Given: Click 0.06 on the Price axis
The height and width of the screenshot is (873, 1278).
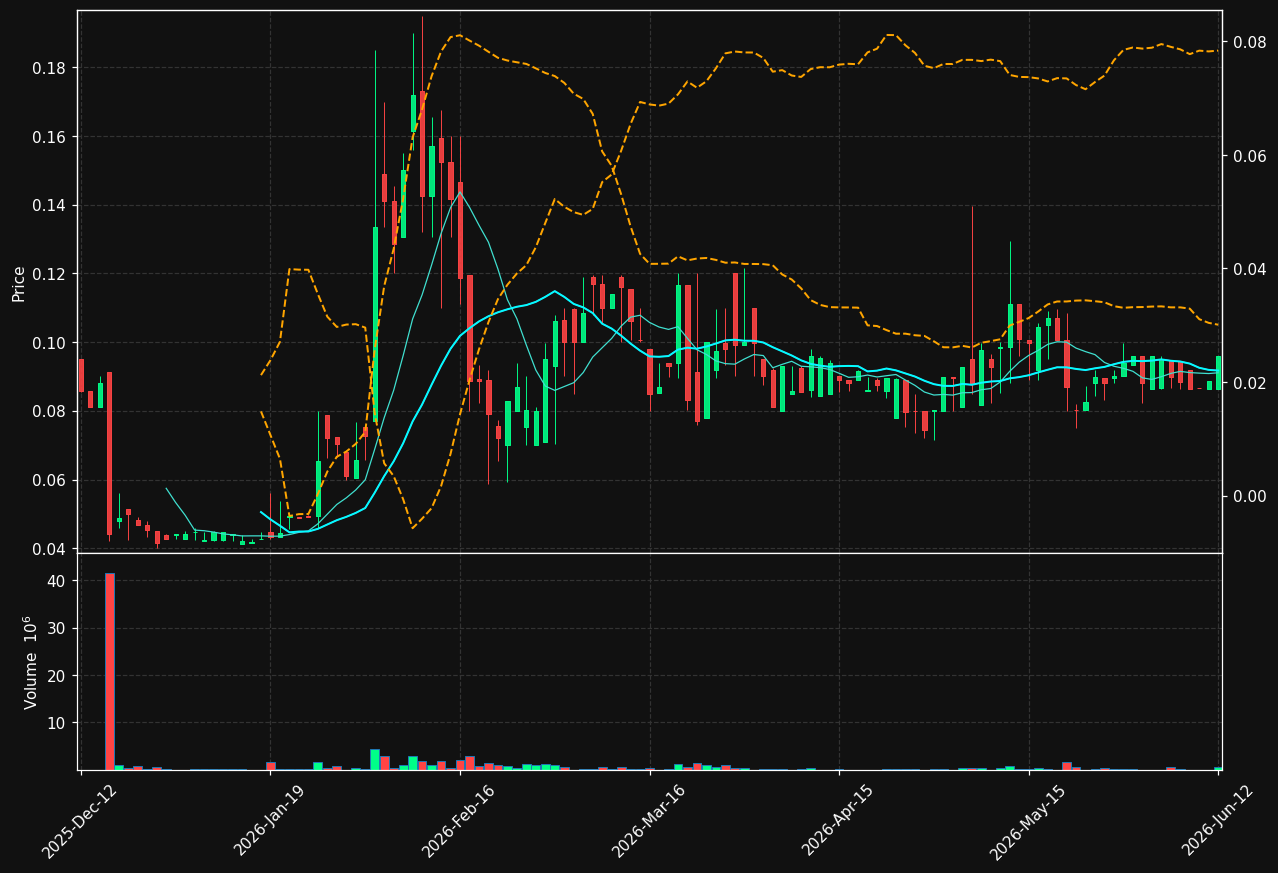Looking at the screenshot, I should pos(50,480).
